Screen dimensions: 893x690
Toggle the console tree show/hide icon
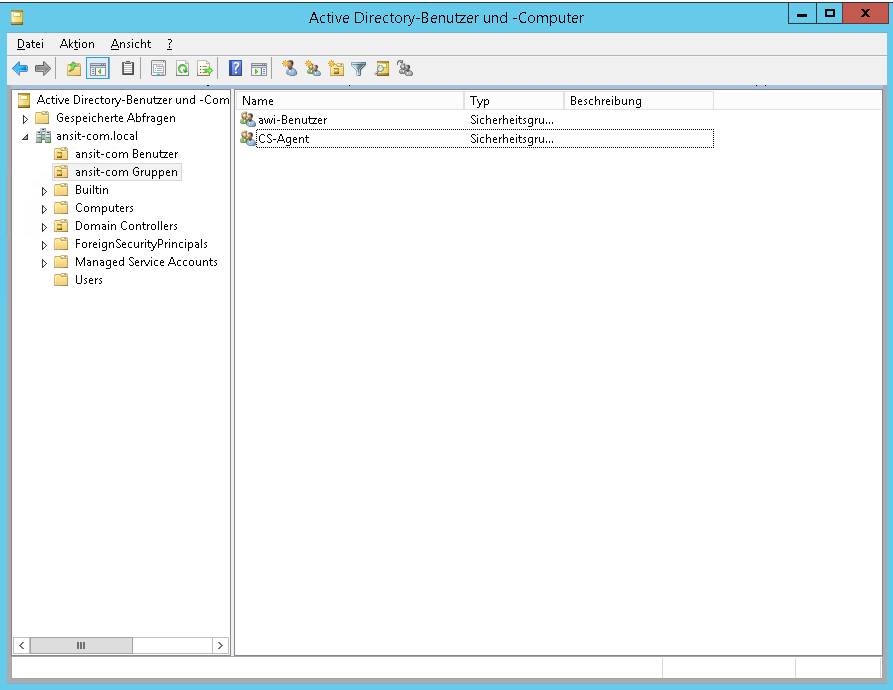[97, 69]
